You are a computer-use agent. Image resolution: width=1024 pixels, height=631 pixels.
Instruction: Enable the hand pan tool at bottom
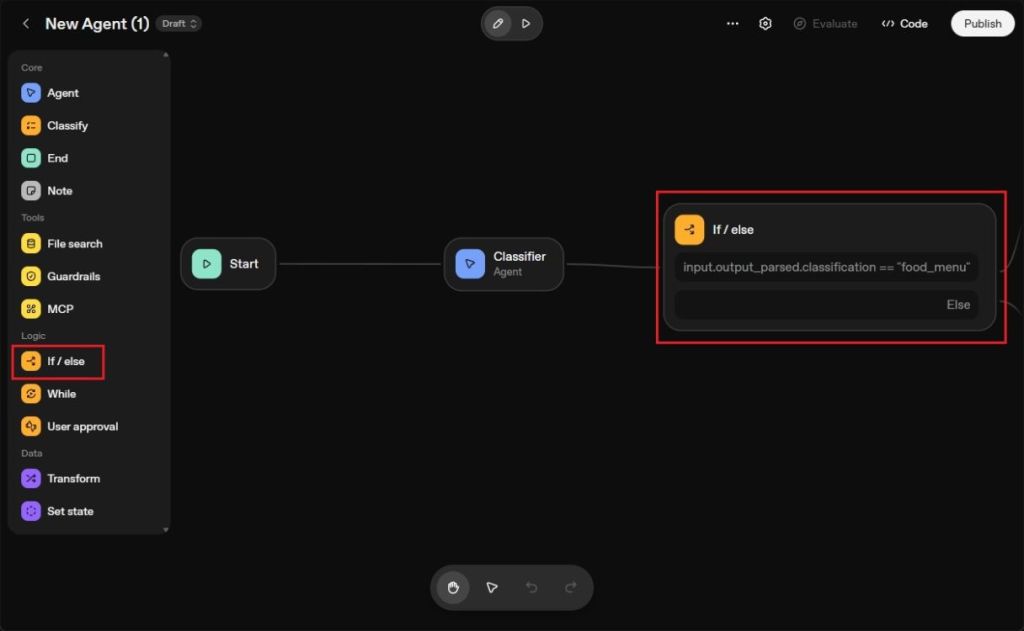point(452,588)
